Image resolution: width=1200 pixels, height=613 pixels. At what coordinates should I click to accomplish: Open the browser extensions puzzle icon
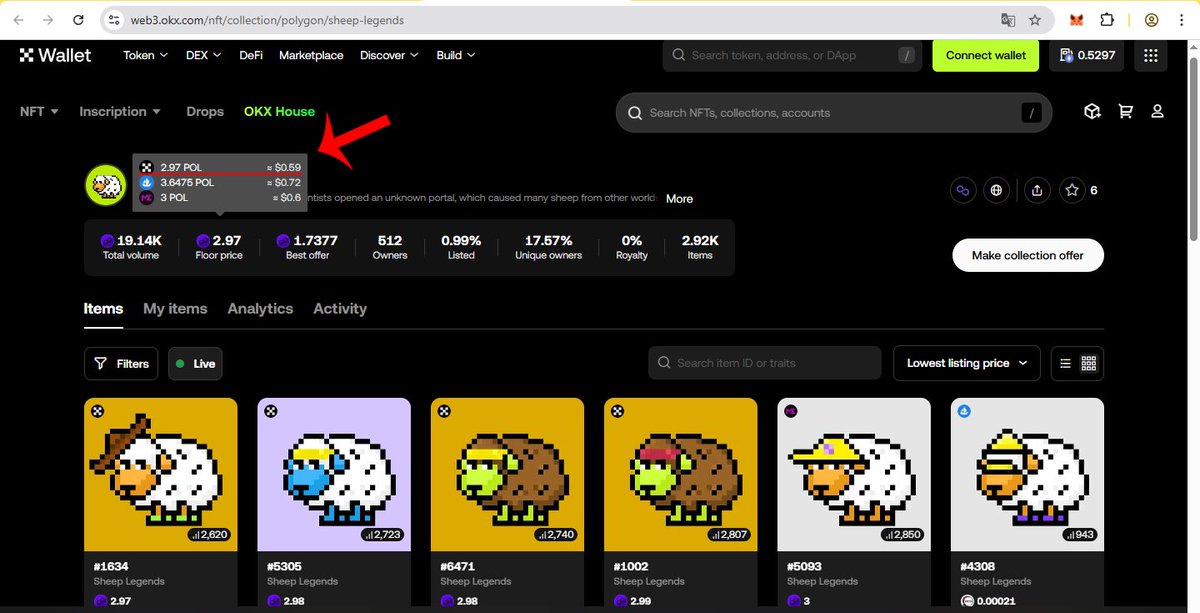pyautogui.click(x=1107, y=19)
